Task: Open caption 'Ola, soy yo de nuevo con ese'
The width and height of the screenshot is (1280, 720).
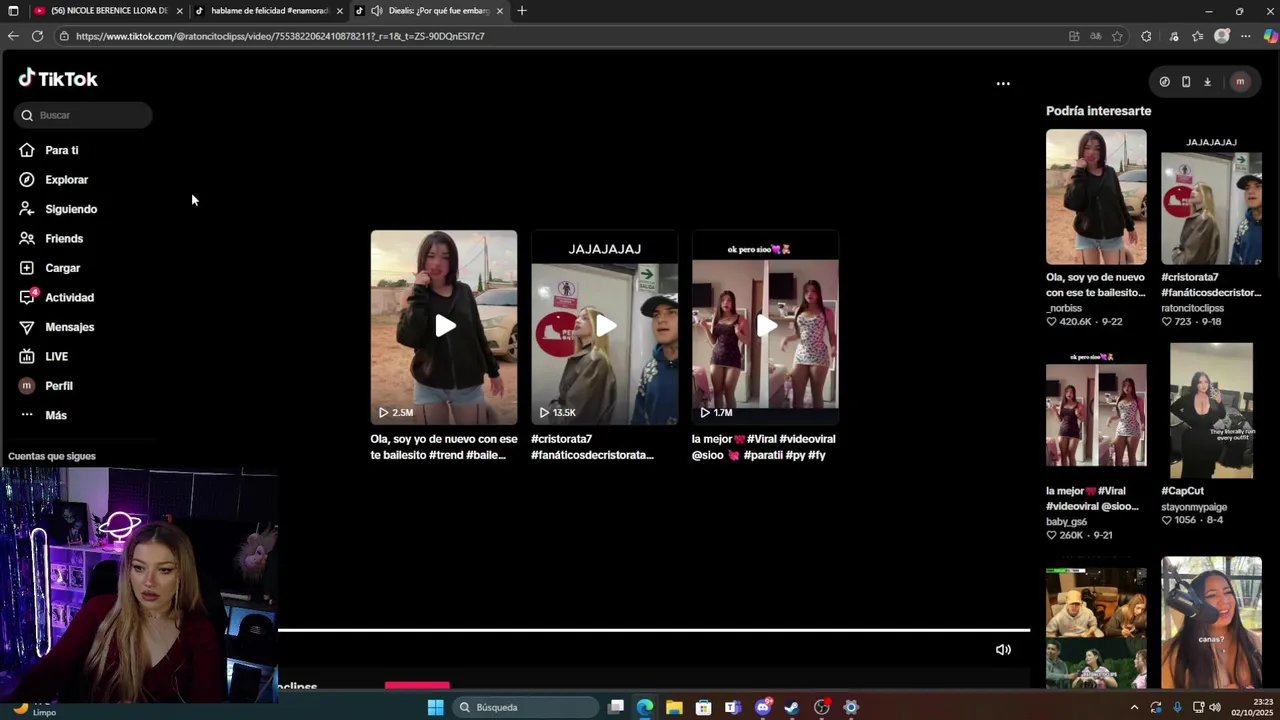Action: [x=444, y=447]
